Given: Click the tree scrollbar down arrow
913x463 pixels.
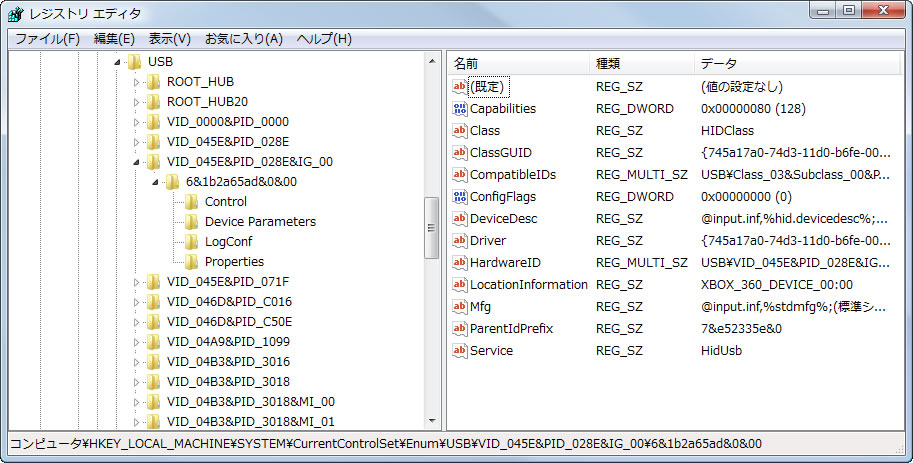Looking at the screenshot, I should click(x=432, y=420).
